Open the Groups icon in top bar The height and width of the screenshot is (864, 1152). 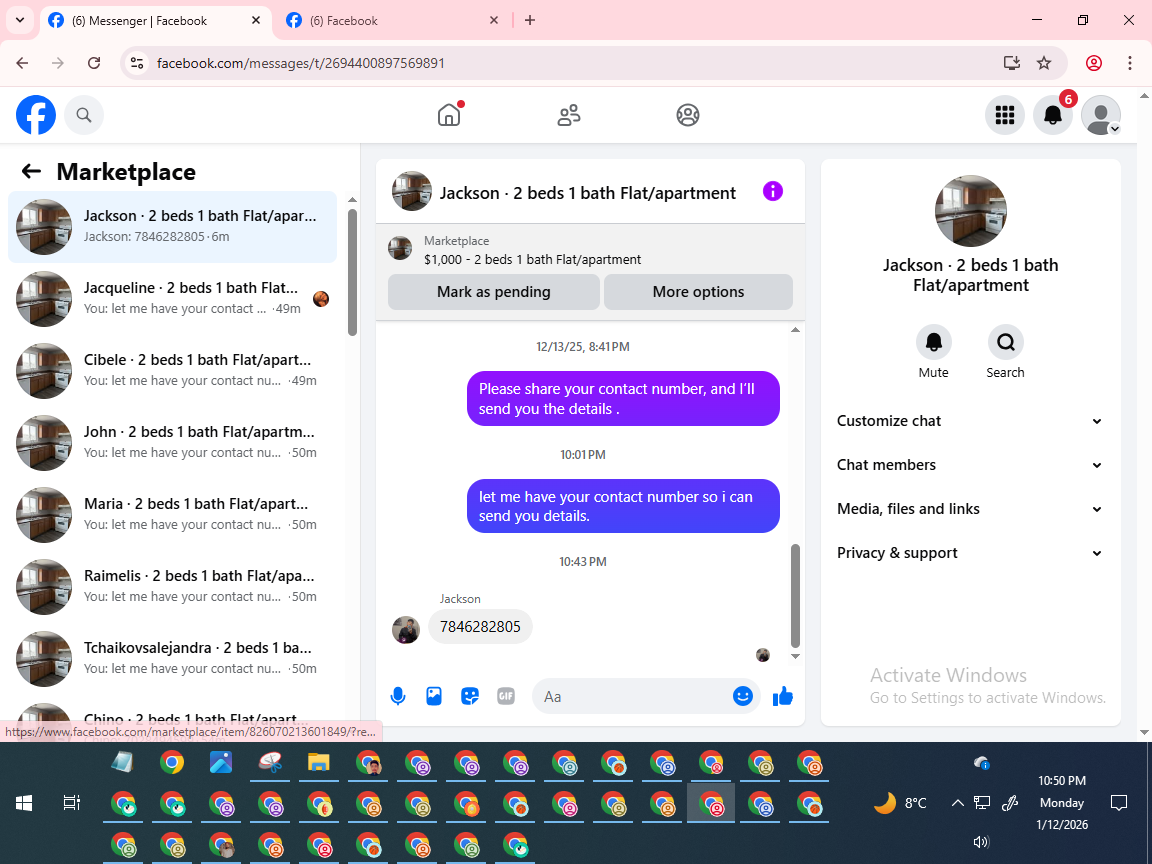click(688, 115)
